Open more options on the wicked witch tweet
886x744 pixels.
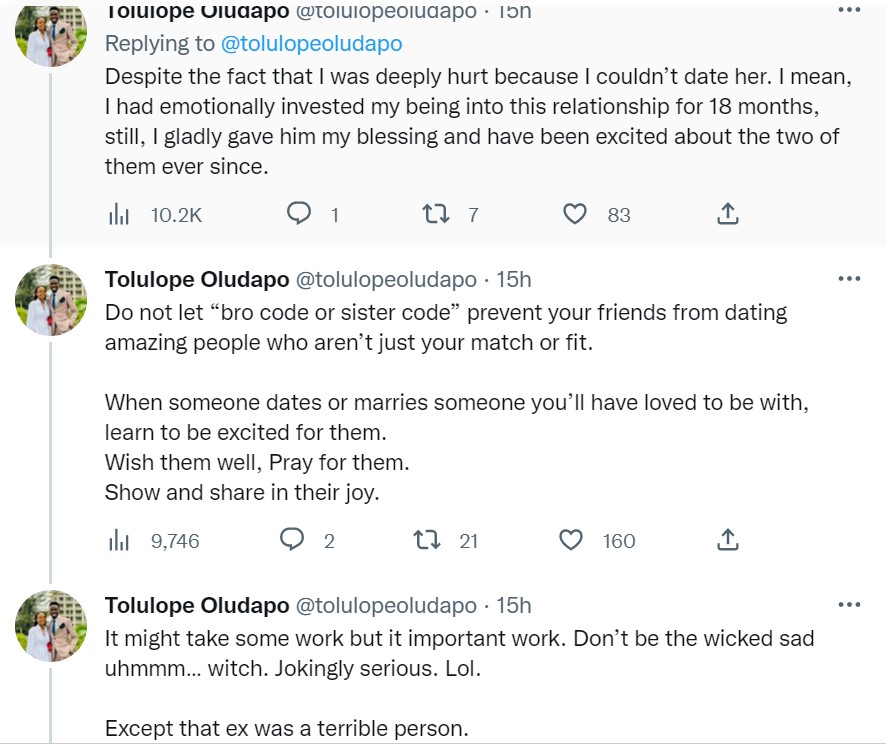point(849,605)
